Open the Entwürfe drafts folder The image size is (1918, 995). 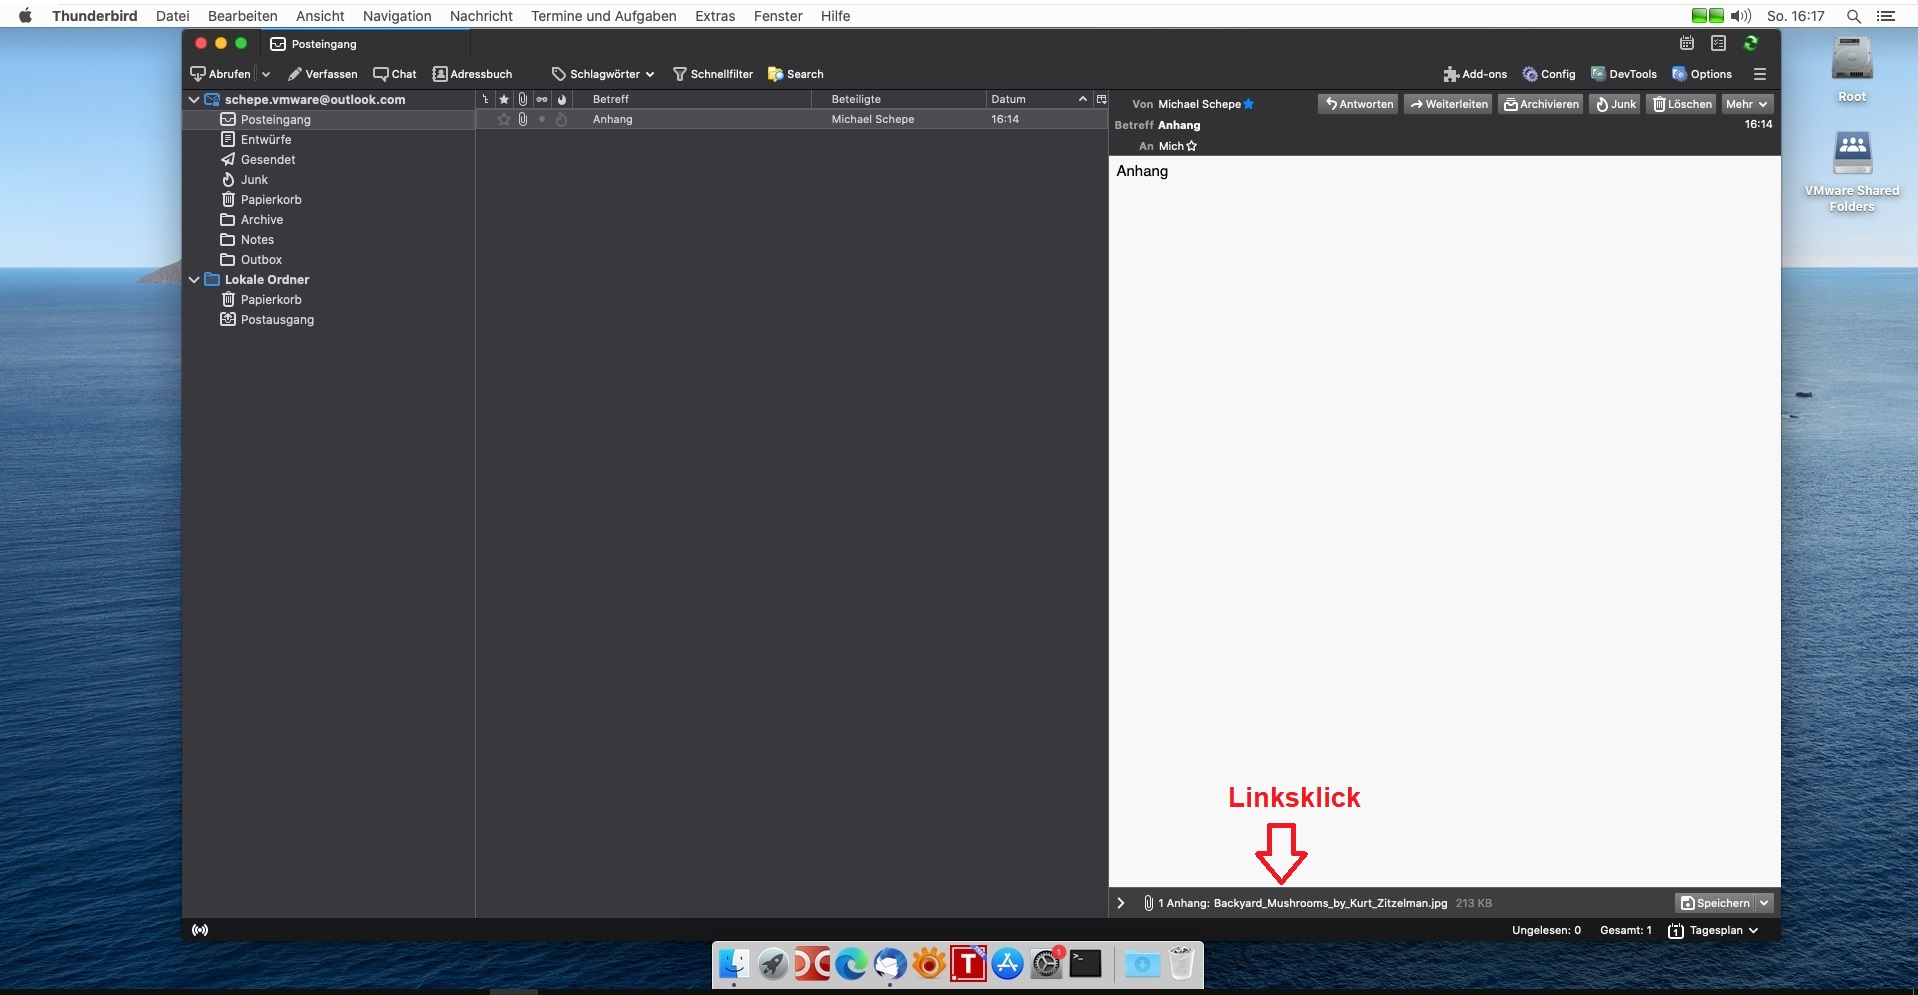328,140
